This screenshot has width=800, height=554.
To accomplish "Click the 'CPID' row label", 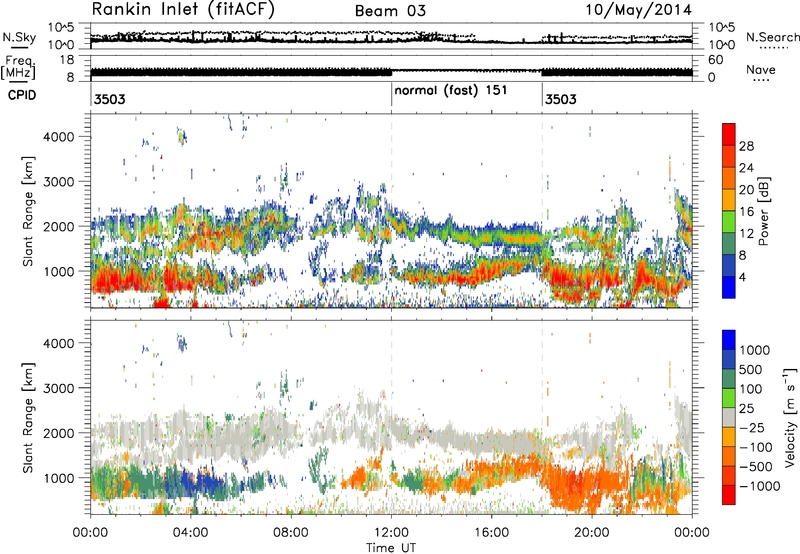I will (22, 95).
